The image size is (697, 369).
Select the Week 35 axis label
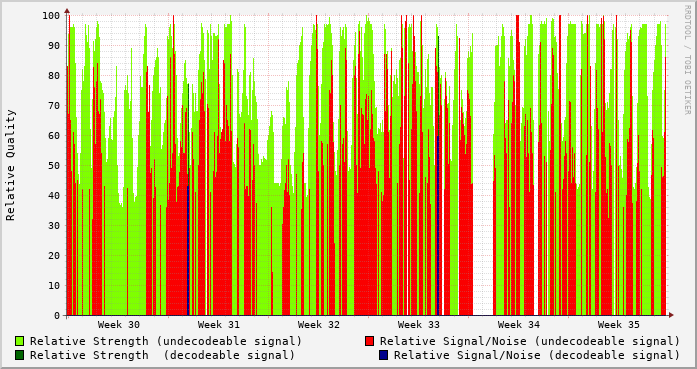pos(618,325)
